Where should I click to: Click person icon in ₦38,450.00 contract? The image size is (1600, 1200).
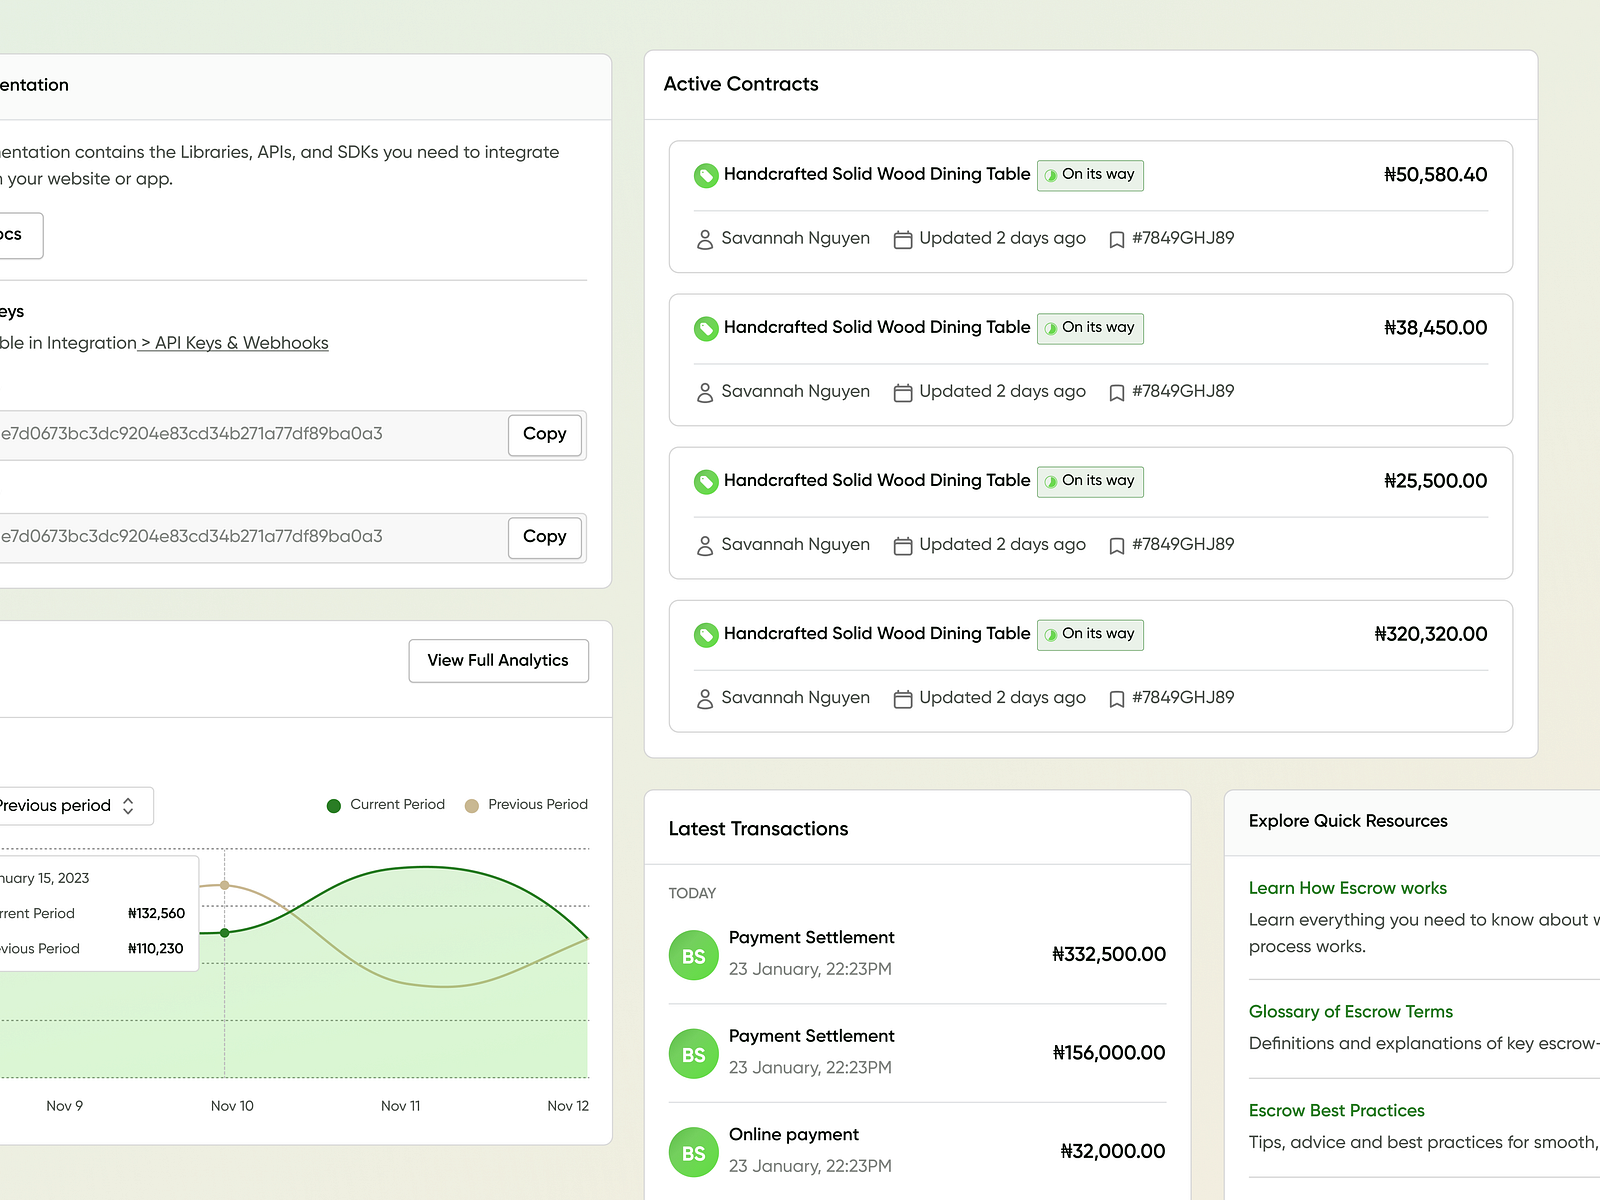(x=705, y=392)
